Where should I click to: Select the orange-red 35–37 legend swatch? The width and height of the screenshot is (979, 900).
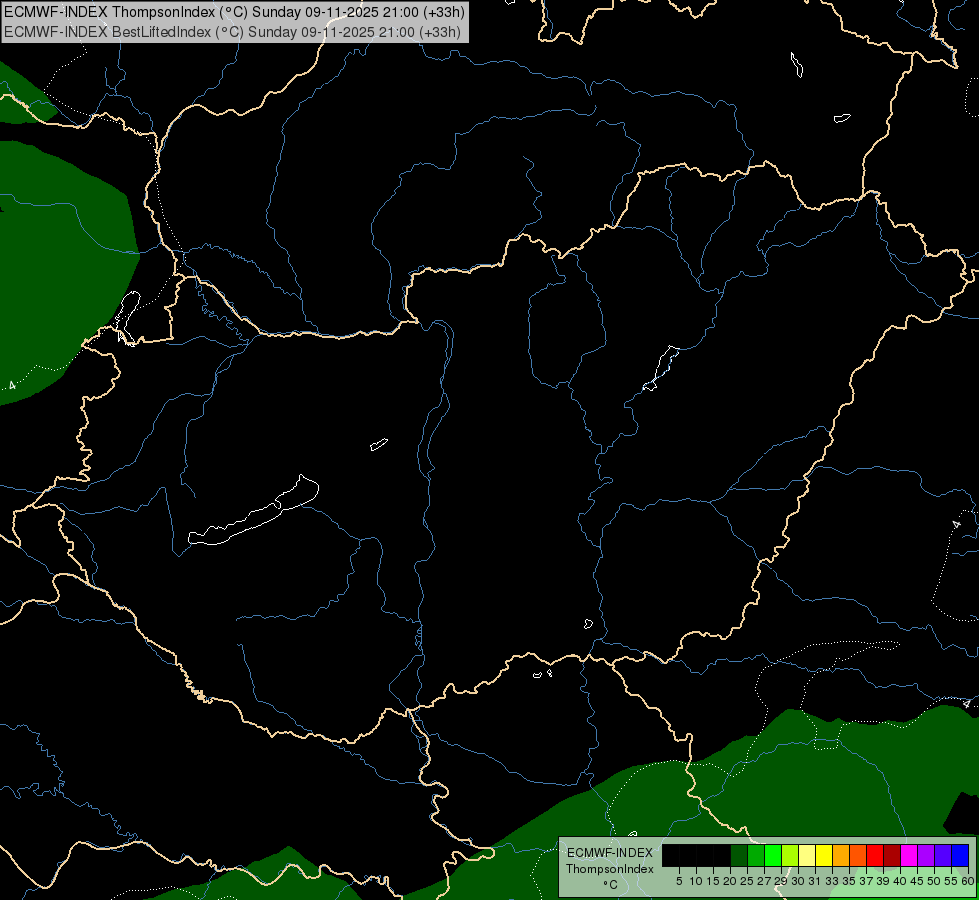(858, 855)
